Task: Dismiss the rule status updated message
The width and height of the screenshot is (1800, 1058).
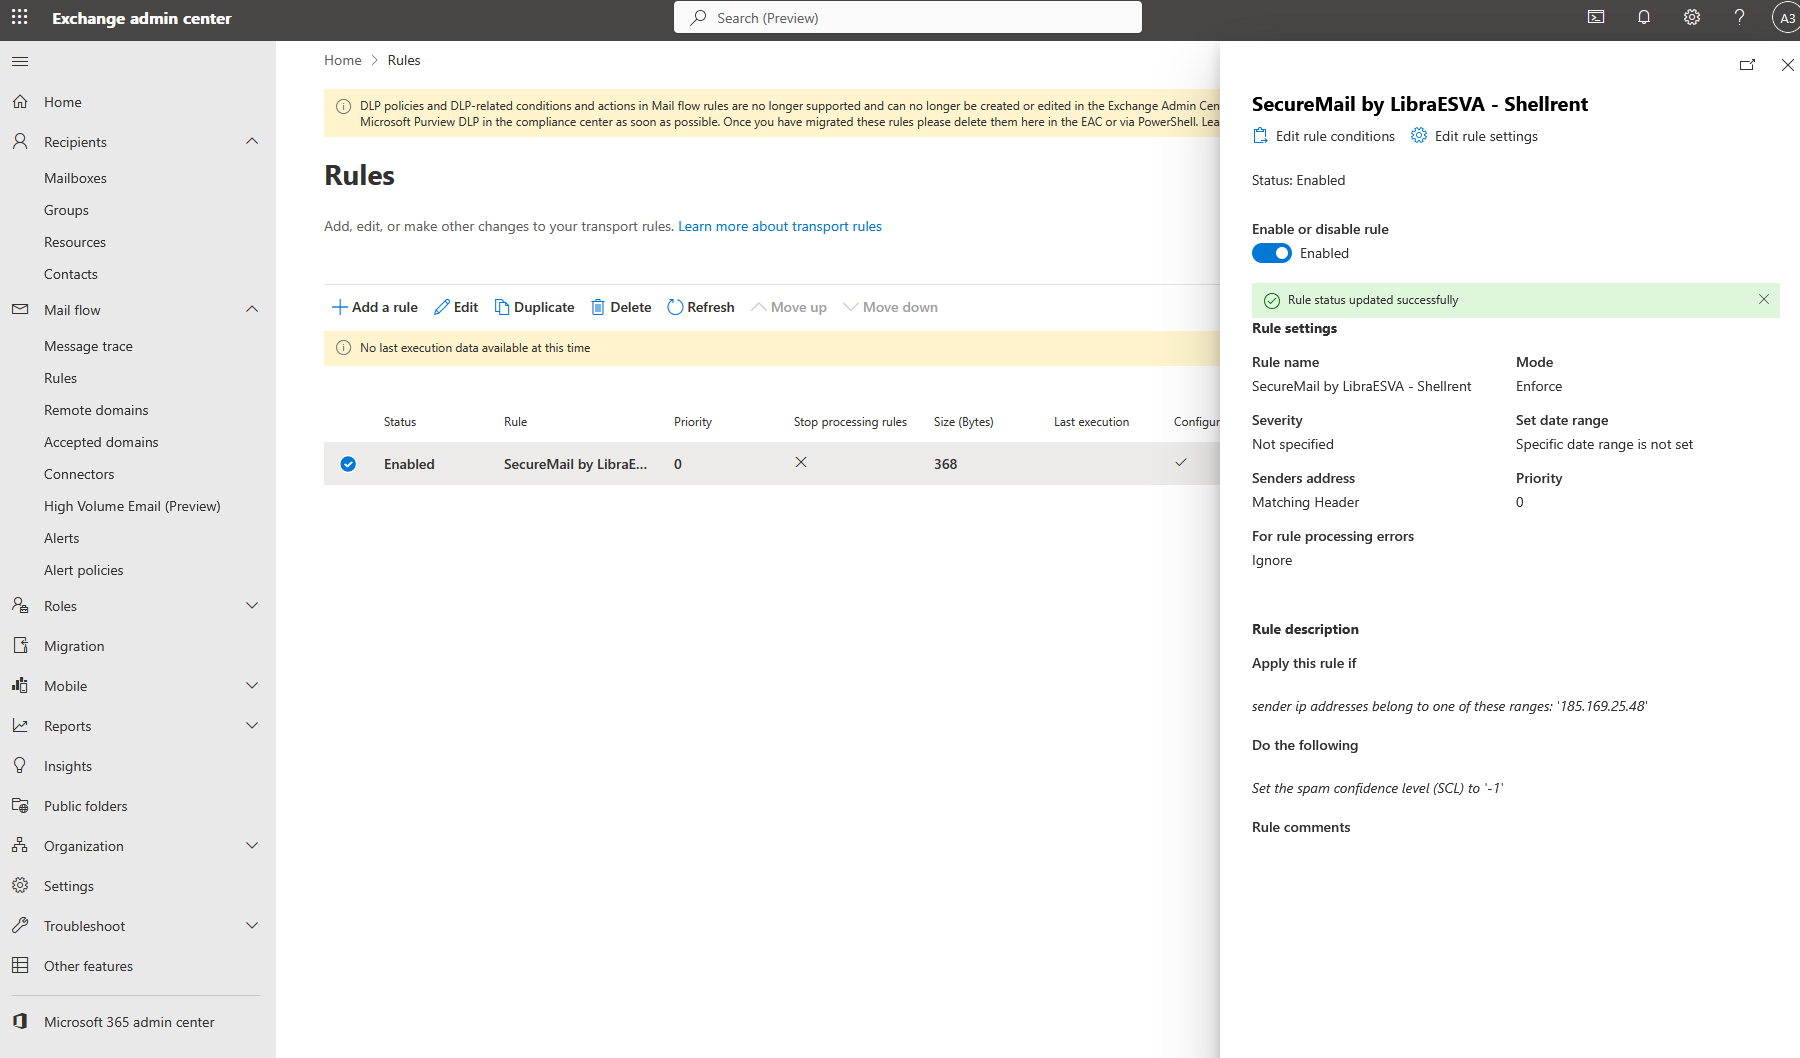Action: (1764, 299)
